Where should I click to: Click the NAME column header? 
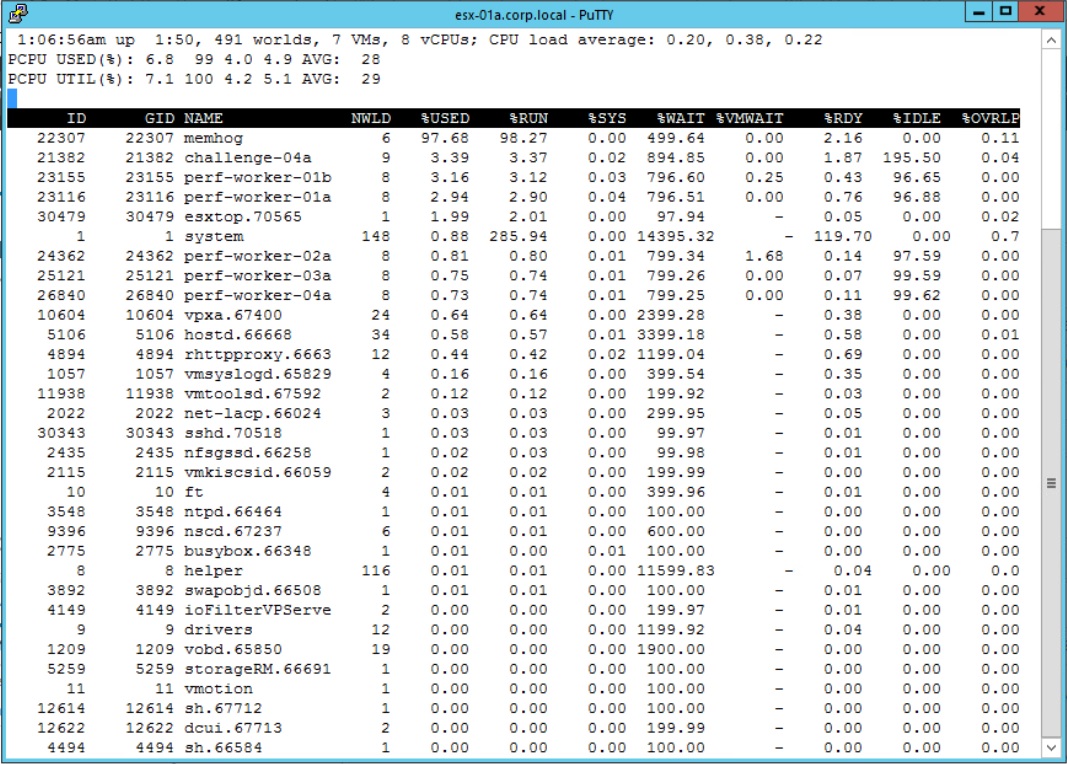[x=203, y=118]
